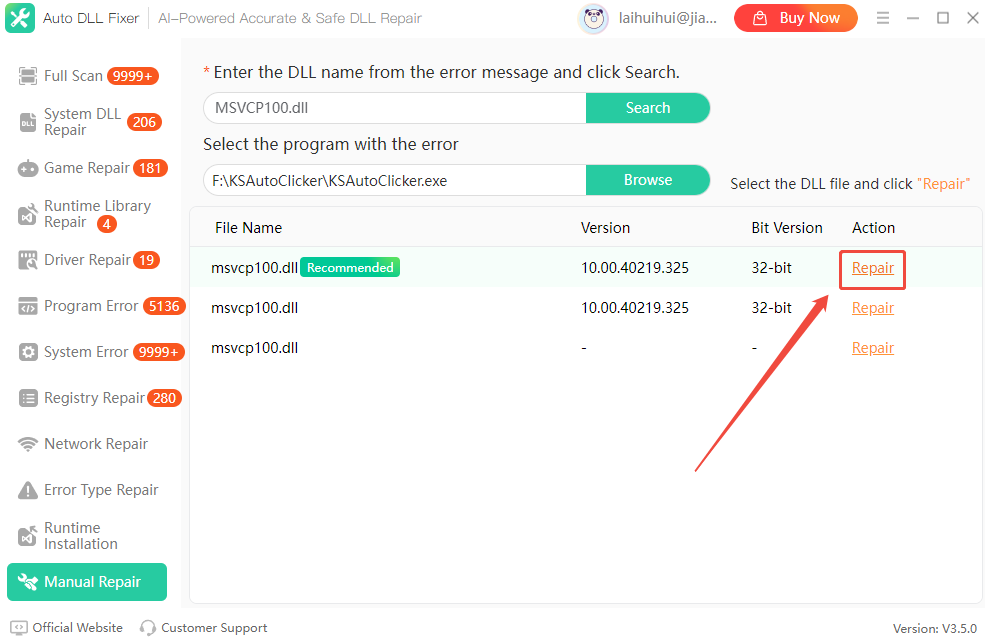
Task: Click the Customer Support headset icon
Action: 148,628
